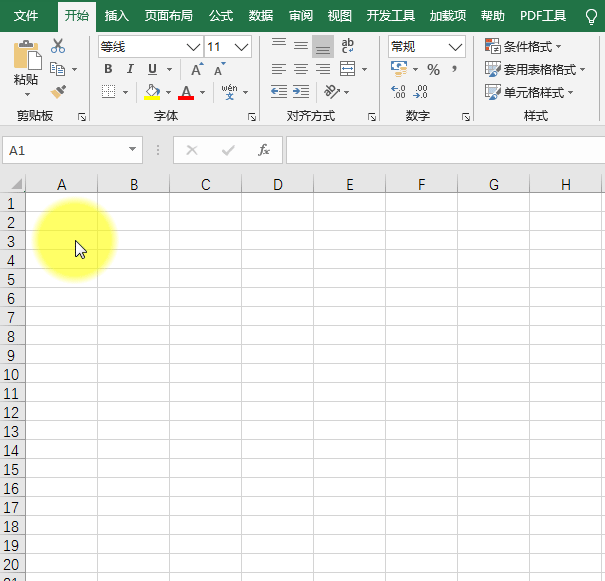The height and width of the screenshot is (581, 605).
Task: Expand the underline style arrow
Action: [x=169, y=69]
